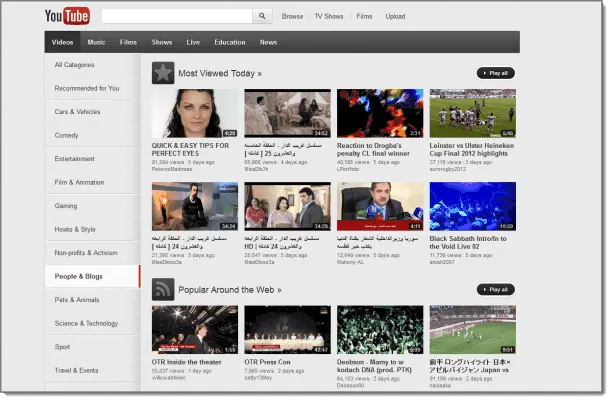Click the RSS icon beside Popular Around the Web

(x=162, y=289)
